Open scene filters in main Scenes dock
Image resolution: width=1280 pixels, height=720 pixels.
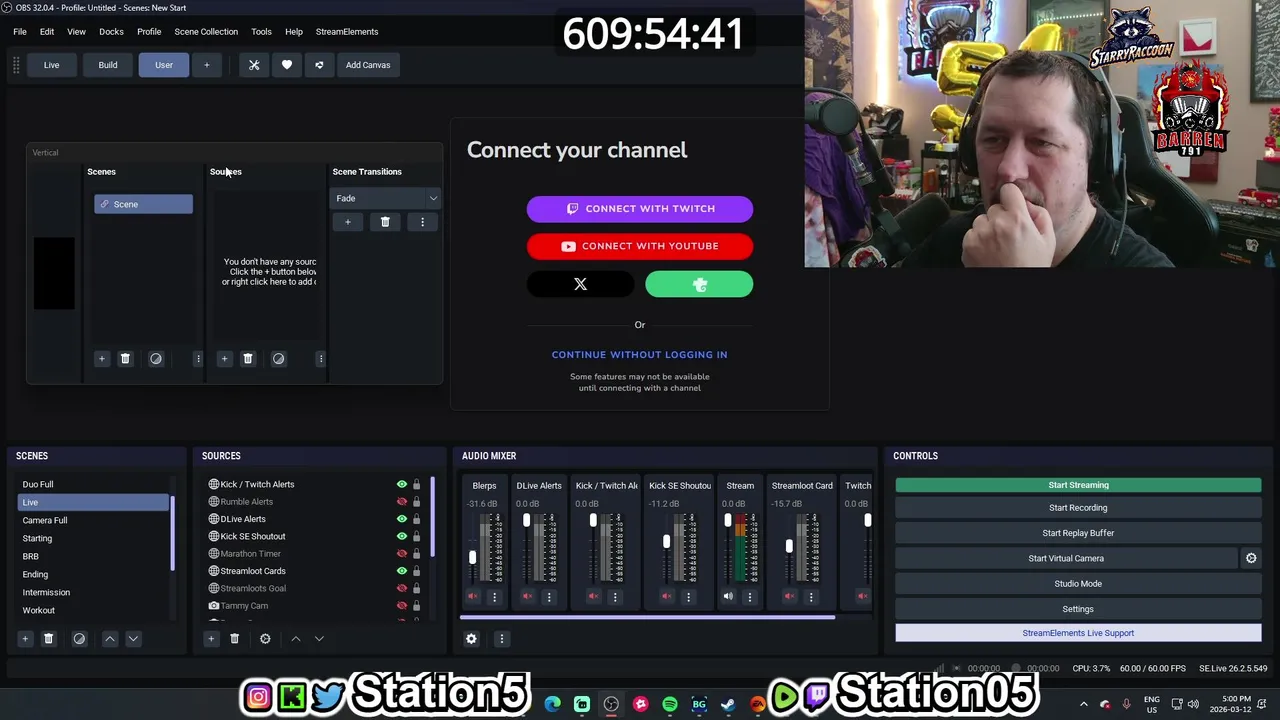click(79, 638)
